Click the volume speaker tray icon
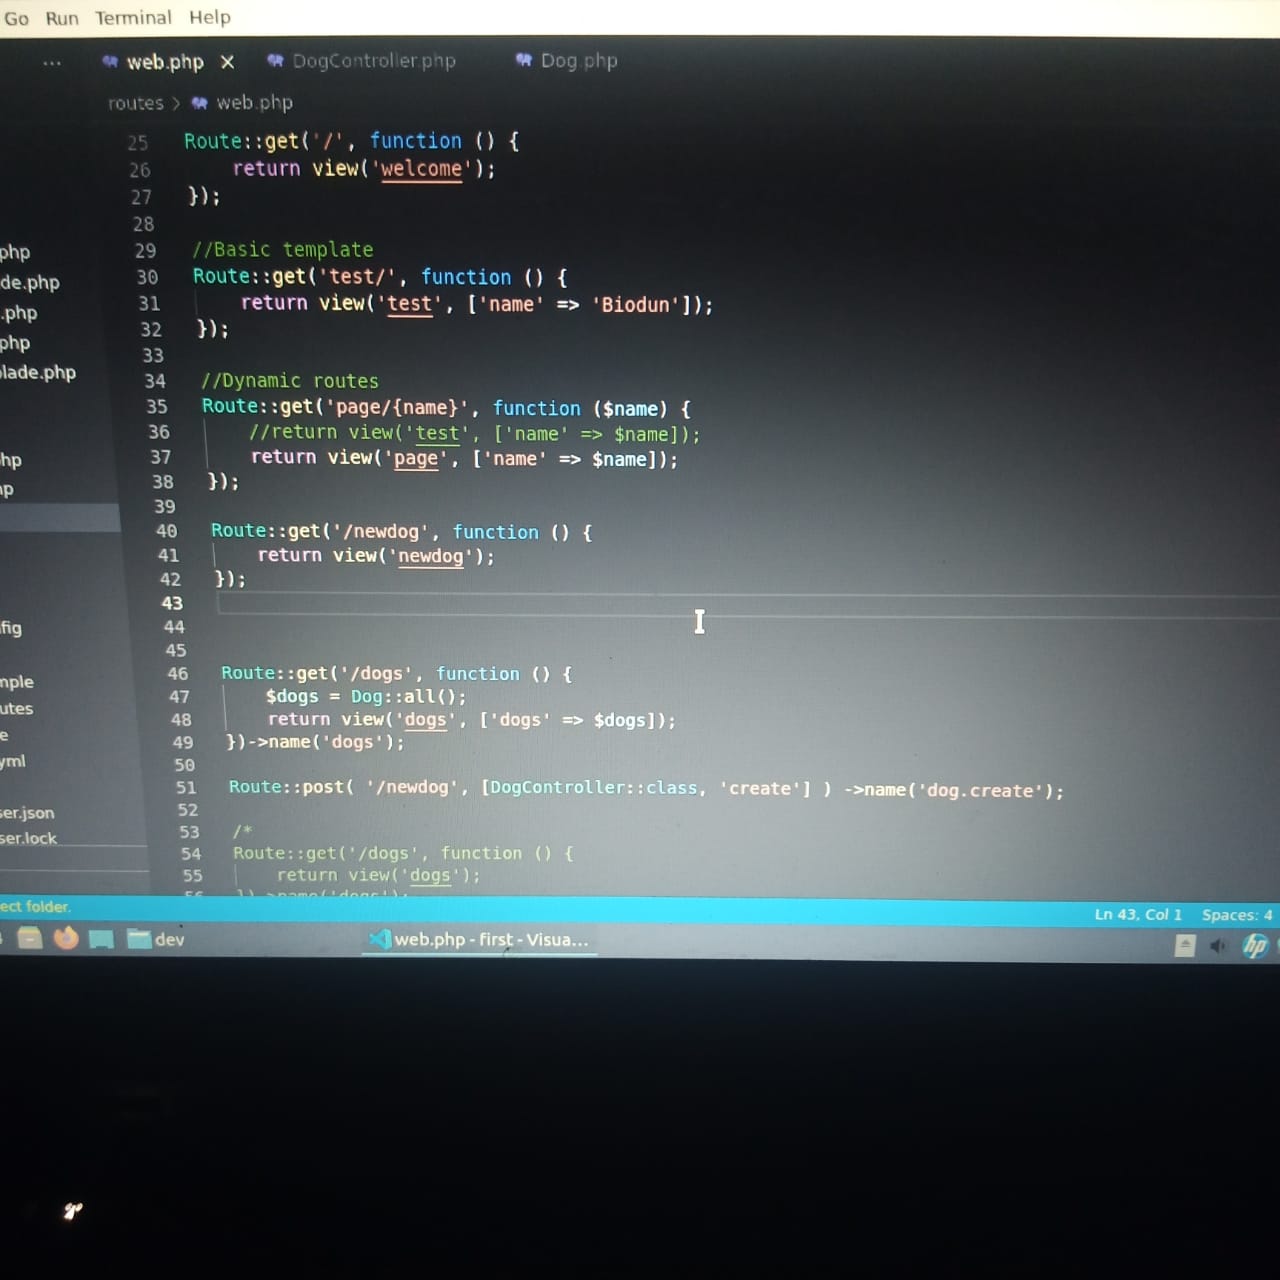The height and width of the screenshot is (1280, 1280). [1217, 945]
